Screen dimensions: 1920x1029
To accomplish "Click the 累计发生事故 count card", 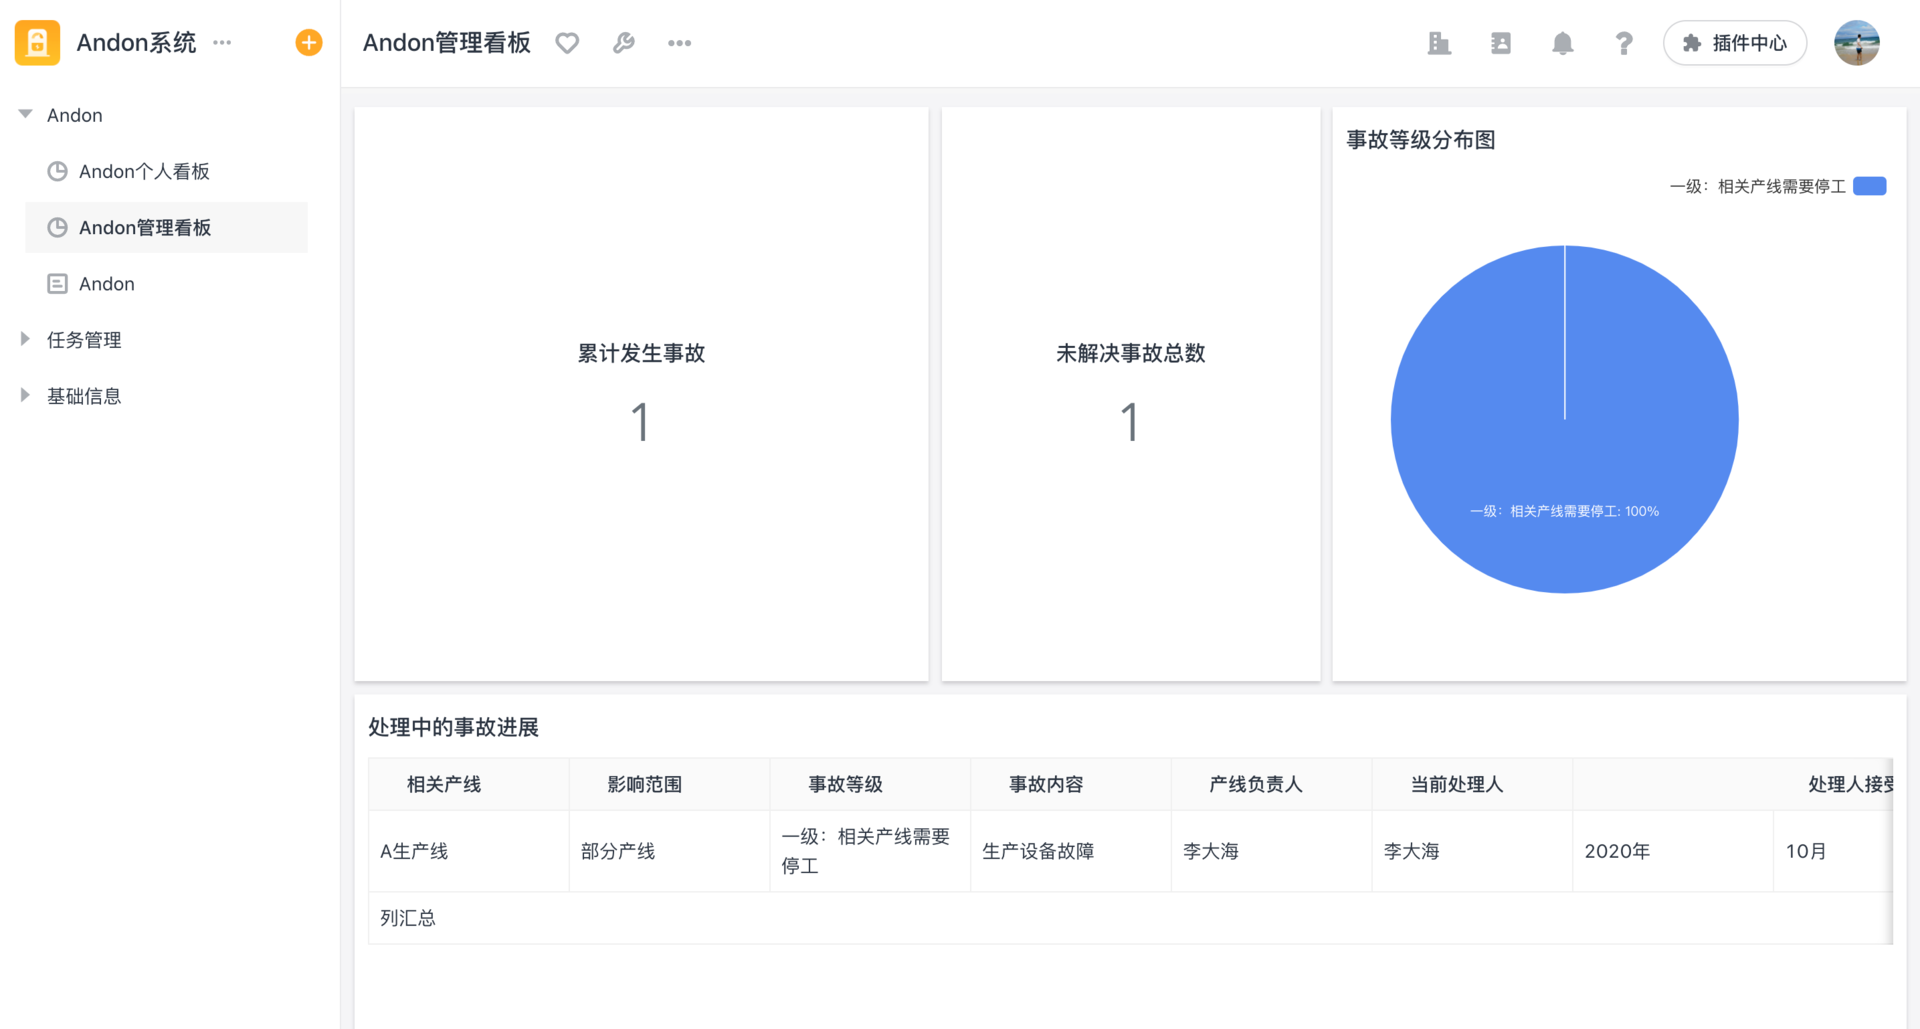I will click(x=641, y=395).
